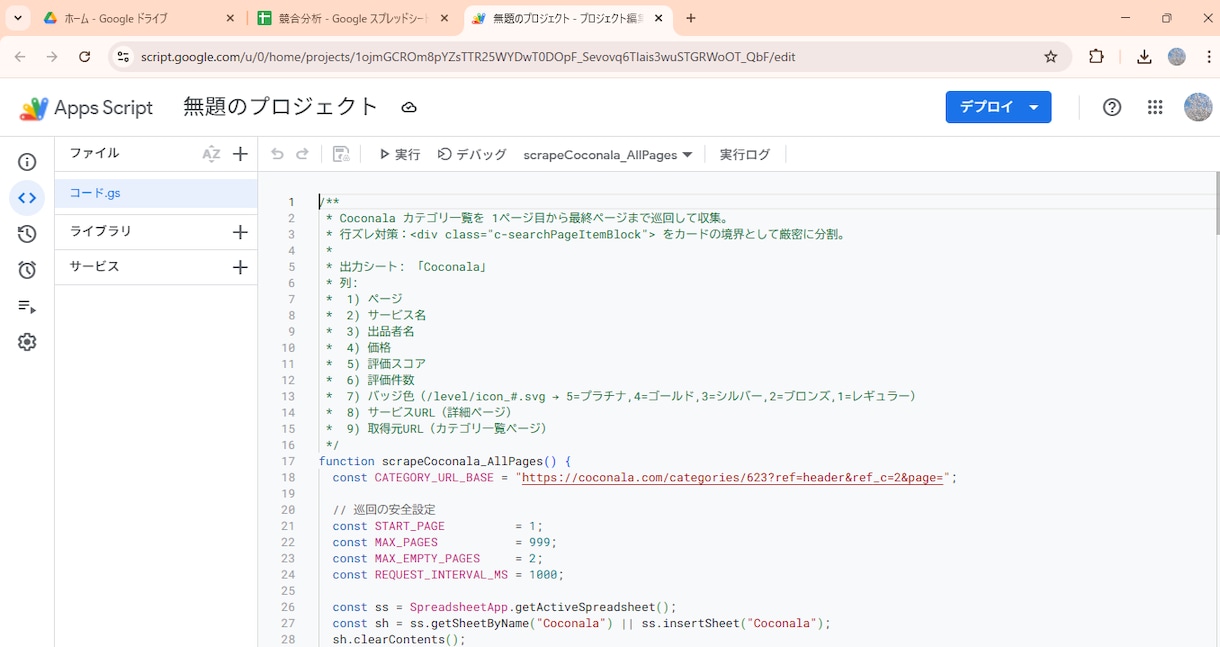
Task: Run the script with 実行 button
Action: 399,155
